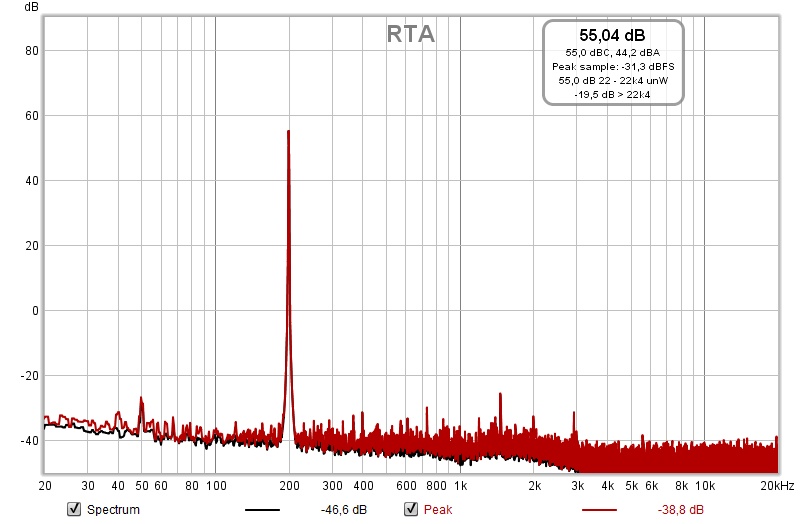This screenshot has width=800, height=524.
Task: Uncheck the Spectrum trace checkbox
Action: [x=73, y=510]
